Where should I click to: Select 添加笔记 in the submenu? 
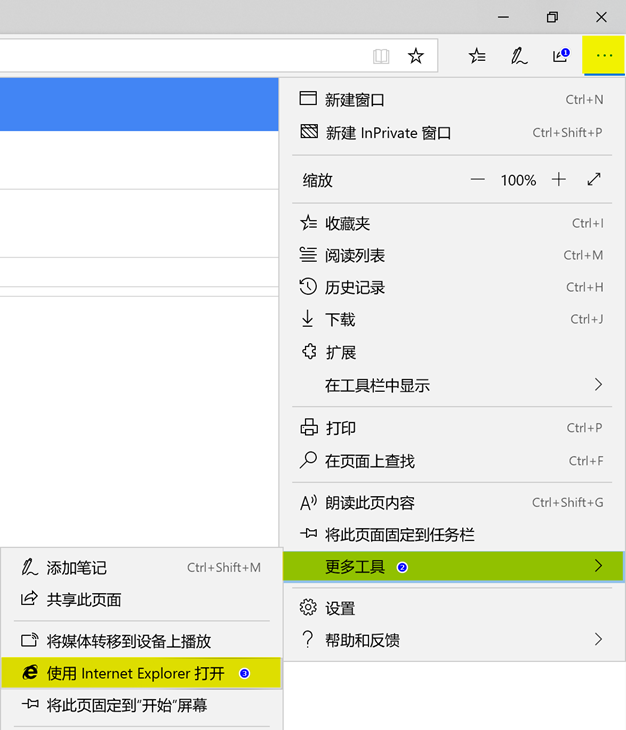[141, 568]
